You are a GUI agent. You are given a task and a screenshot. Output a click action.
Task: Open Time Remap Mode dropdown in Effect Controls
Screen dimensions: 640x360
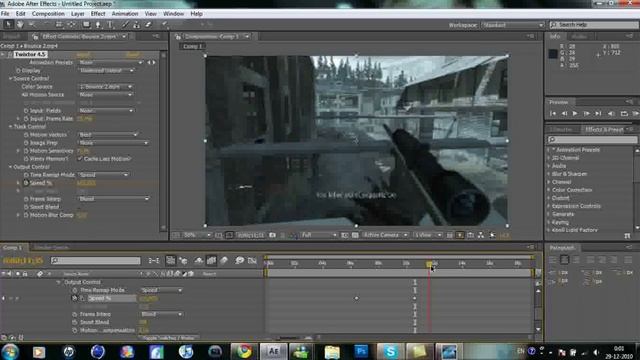pos(103,175)
